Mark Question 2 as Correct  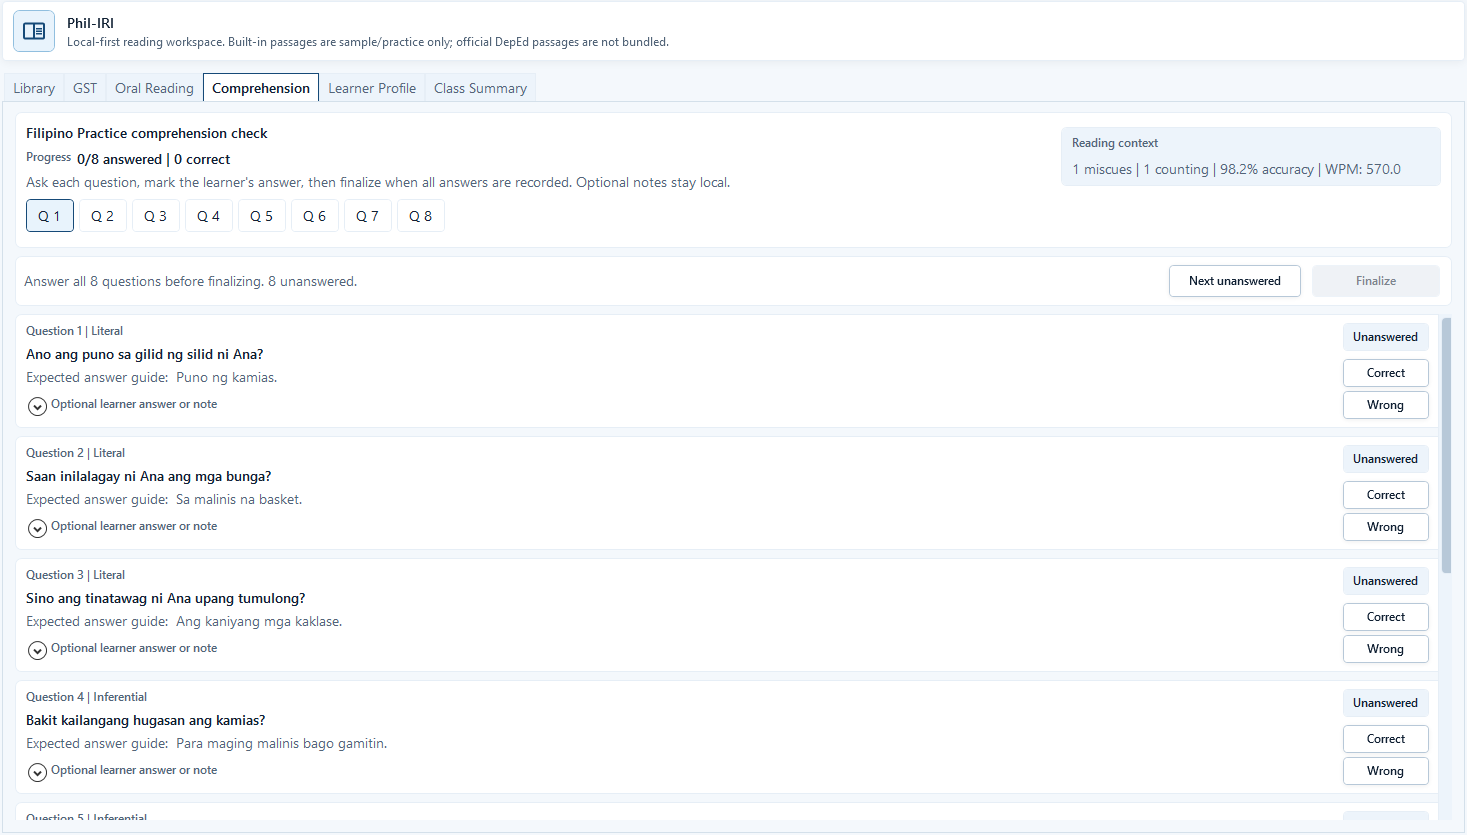(x=1386, y=495)
